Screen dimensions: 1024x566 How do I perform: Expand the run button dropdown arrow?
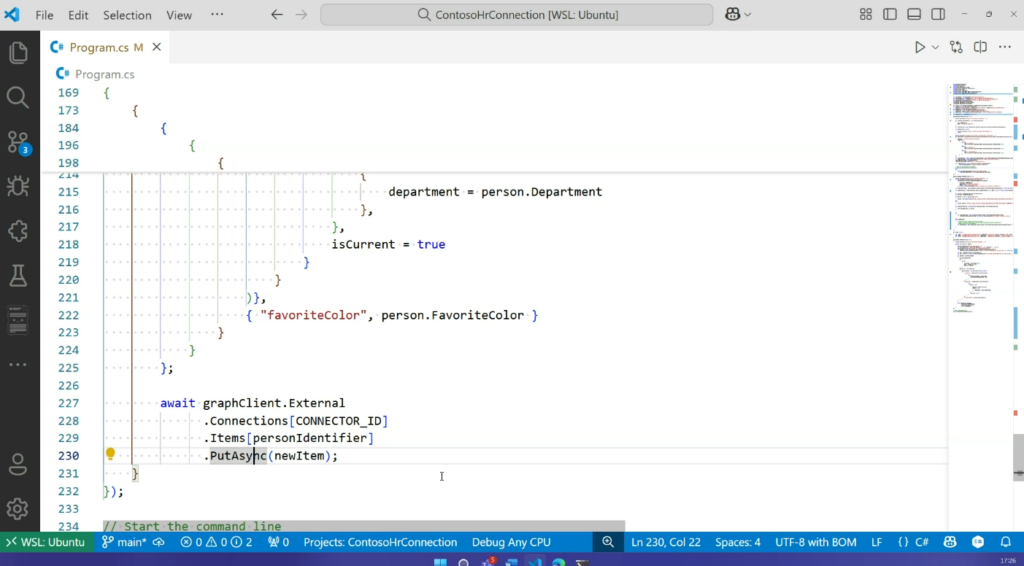click(935, 47)
